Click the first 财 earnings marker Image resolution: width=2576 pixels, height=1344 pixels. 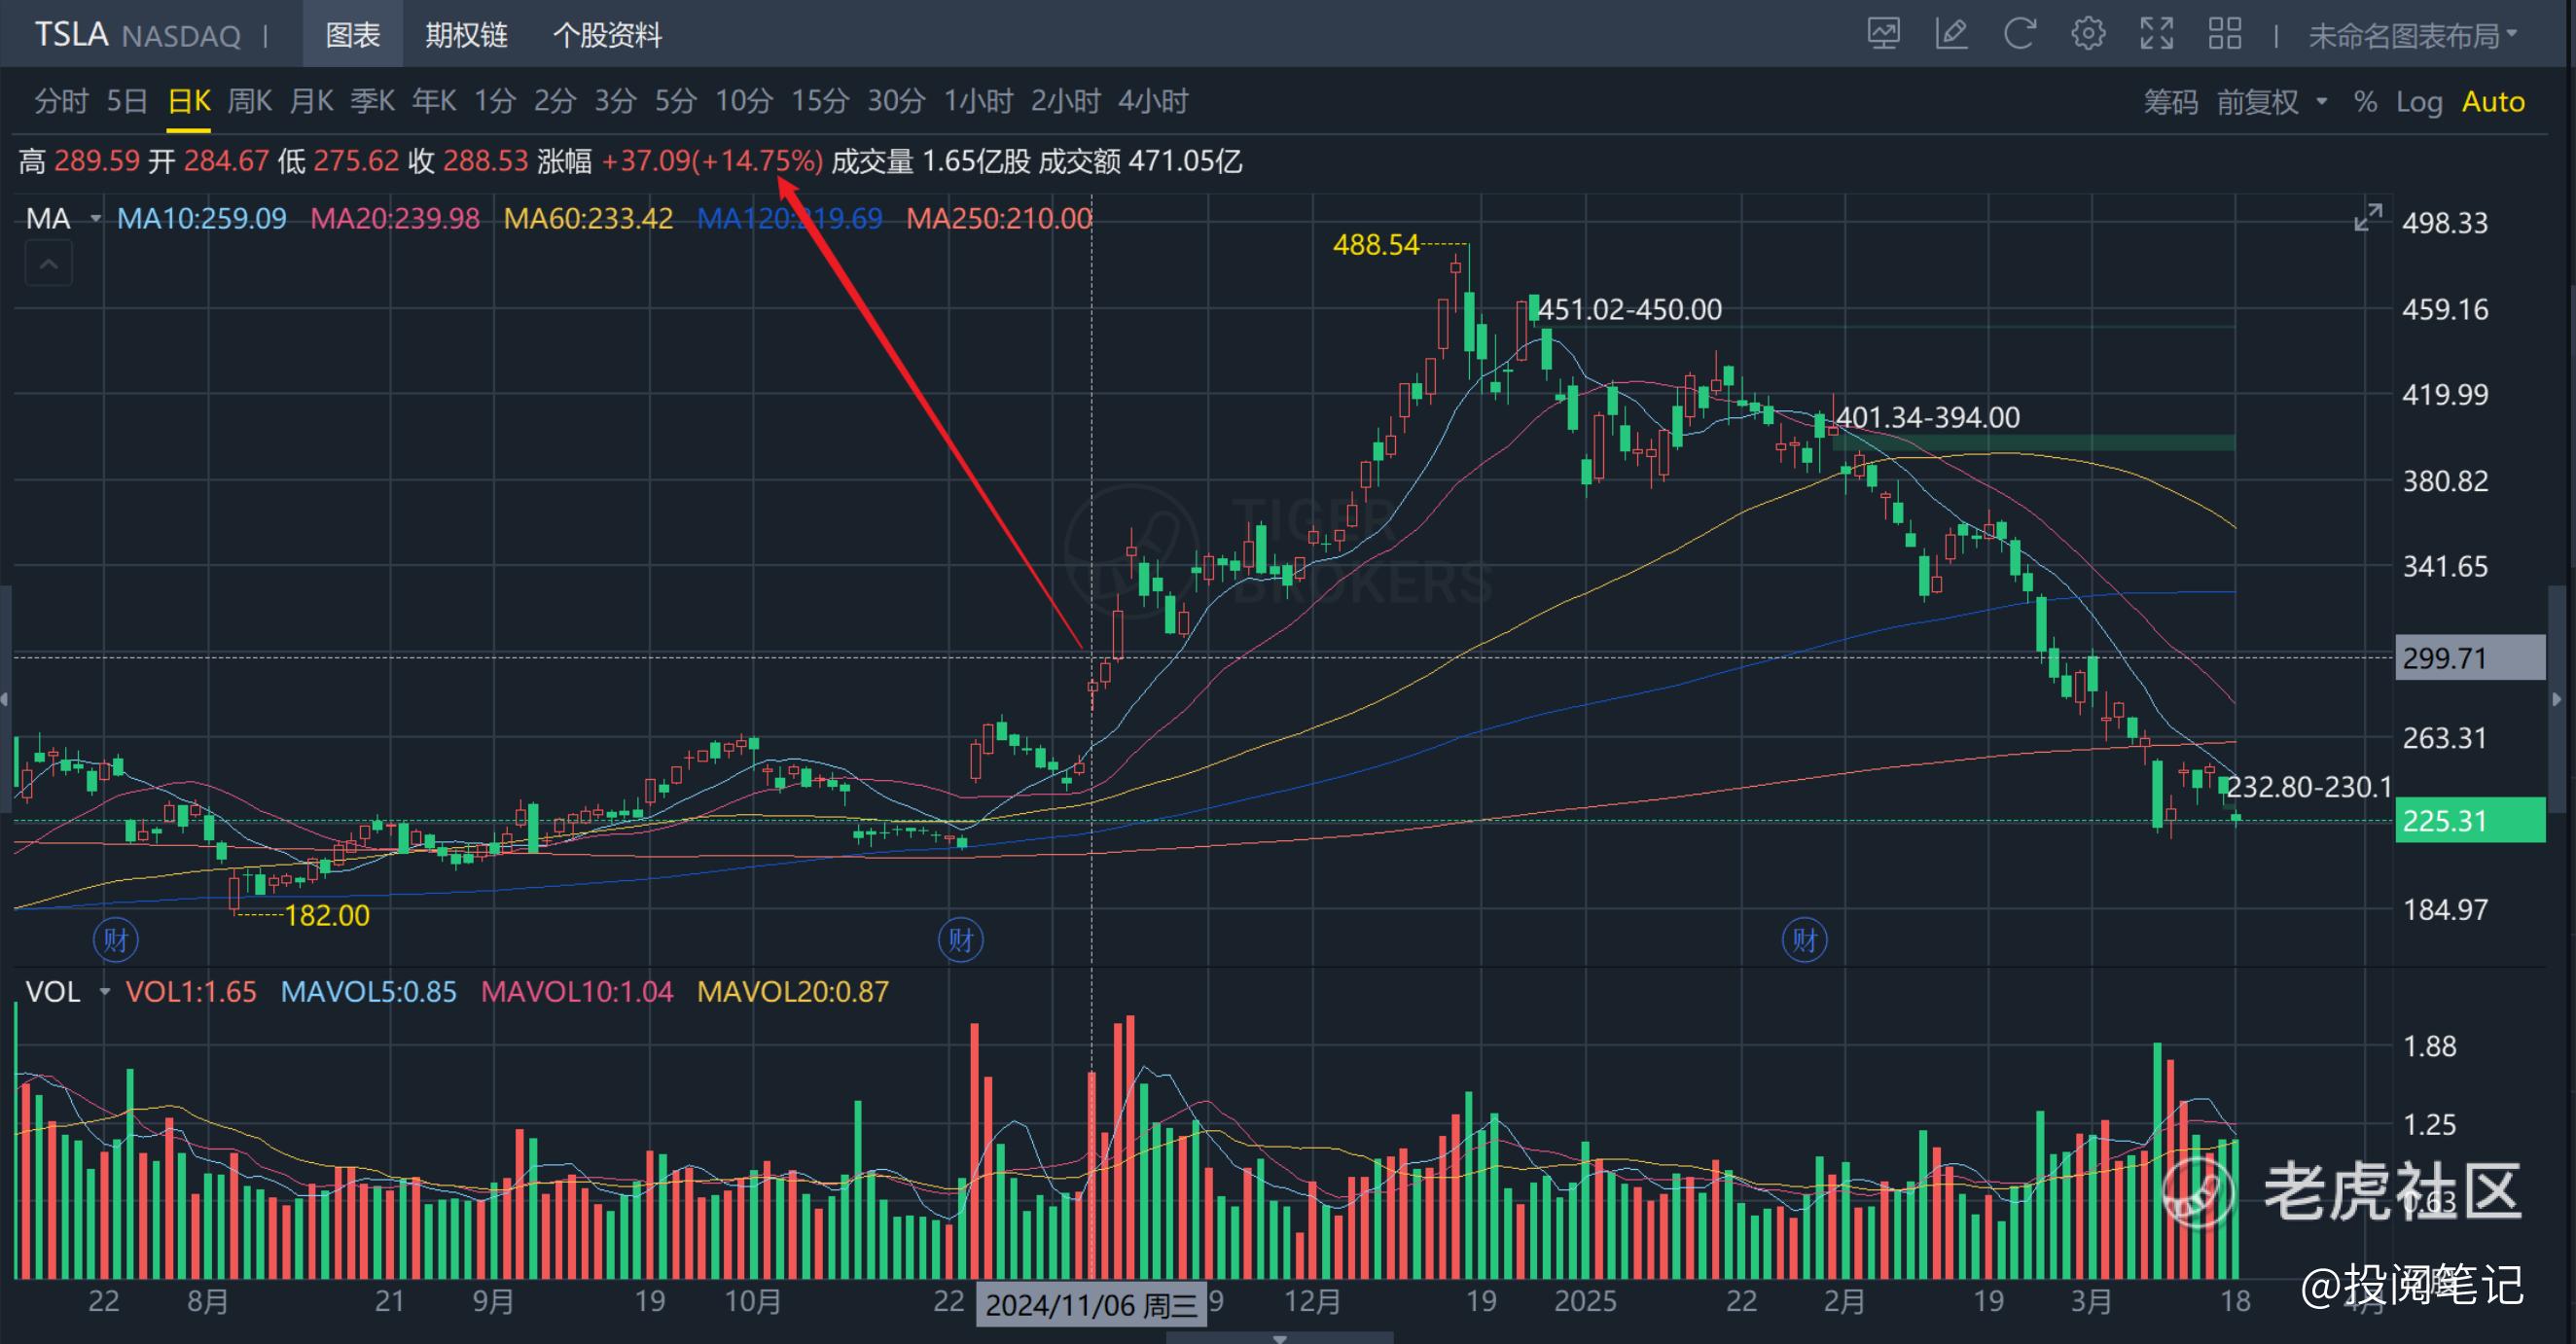click(115, 940)
